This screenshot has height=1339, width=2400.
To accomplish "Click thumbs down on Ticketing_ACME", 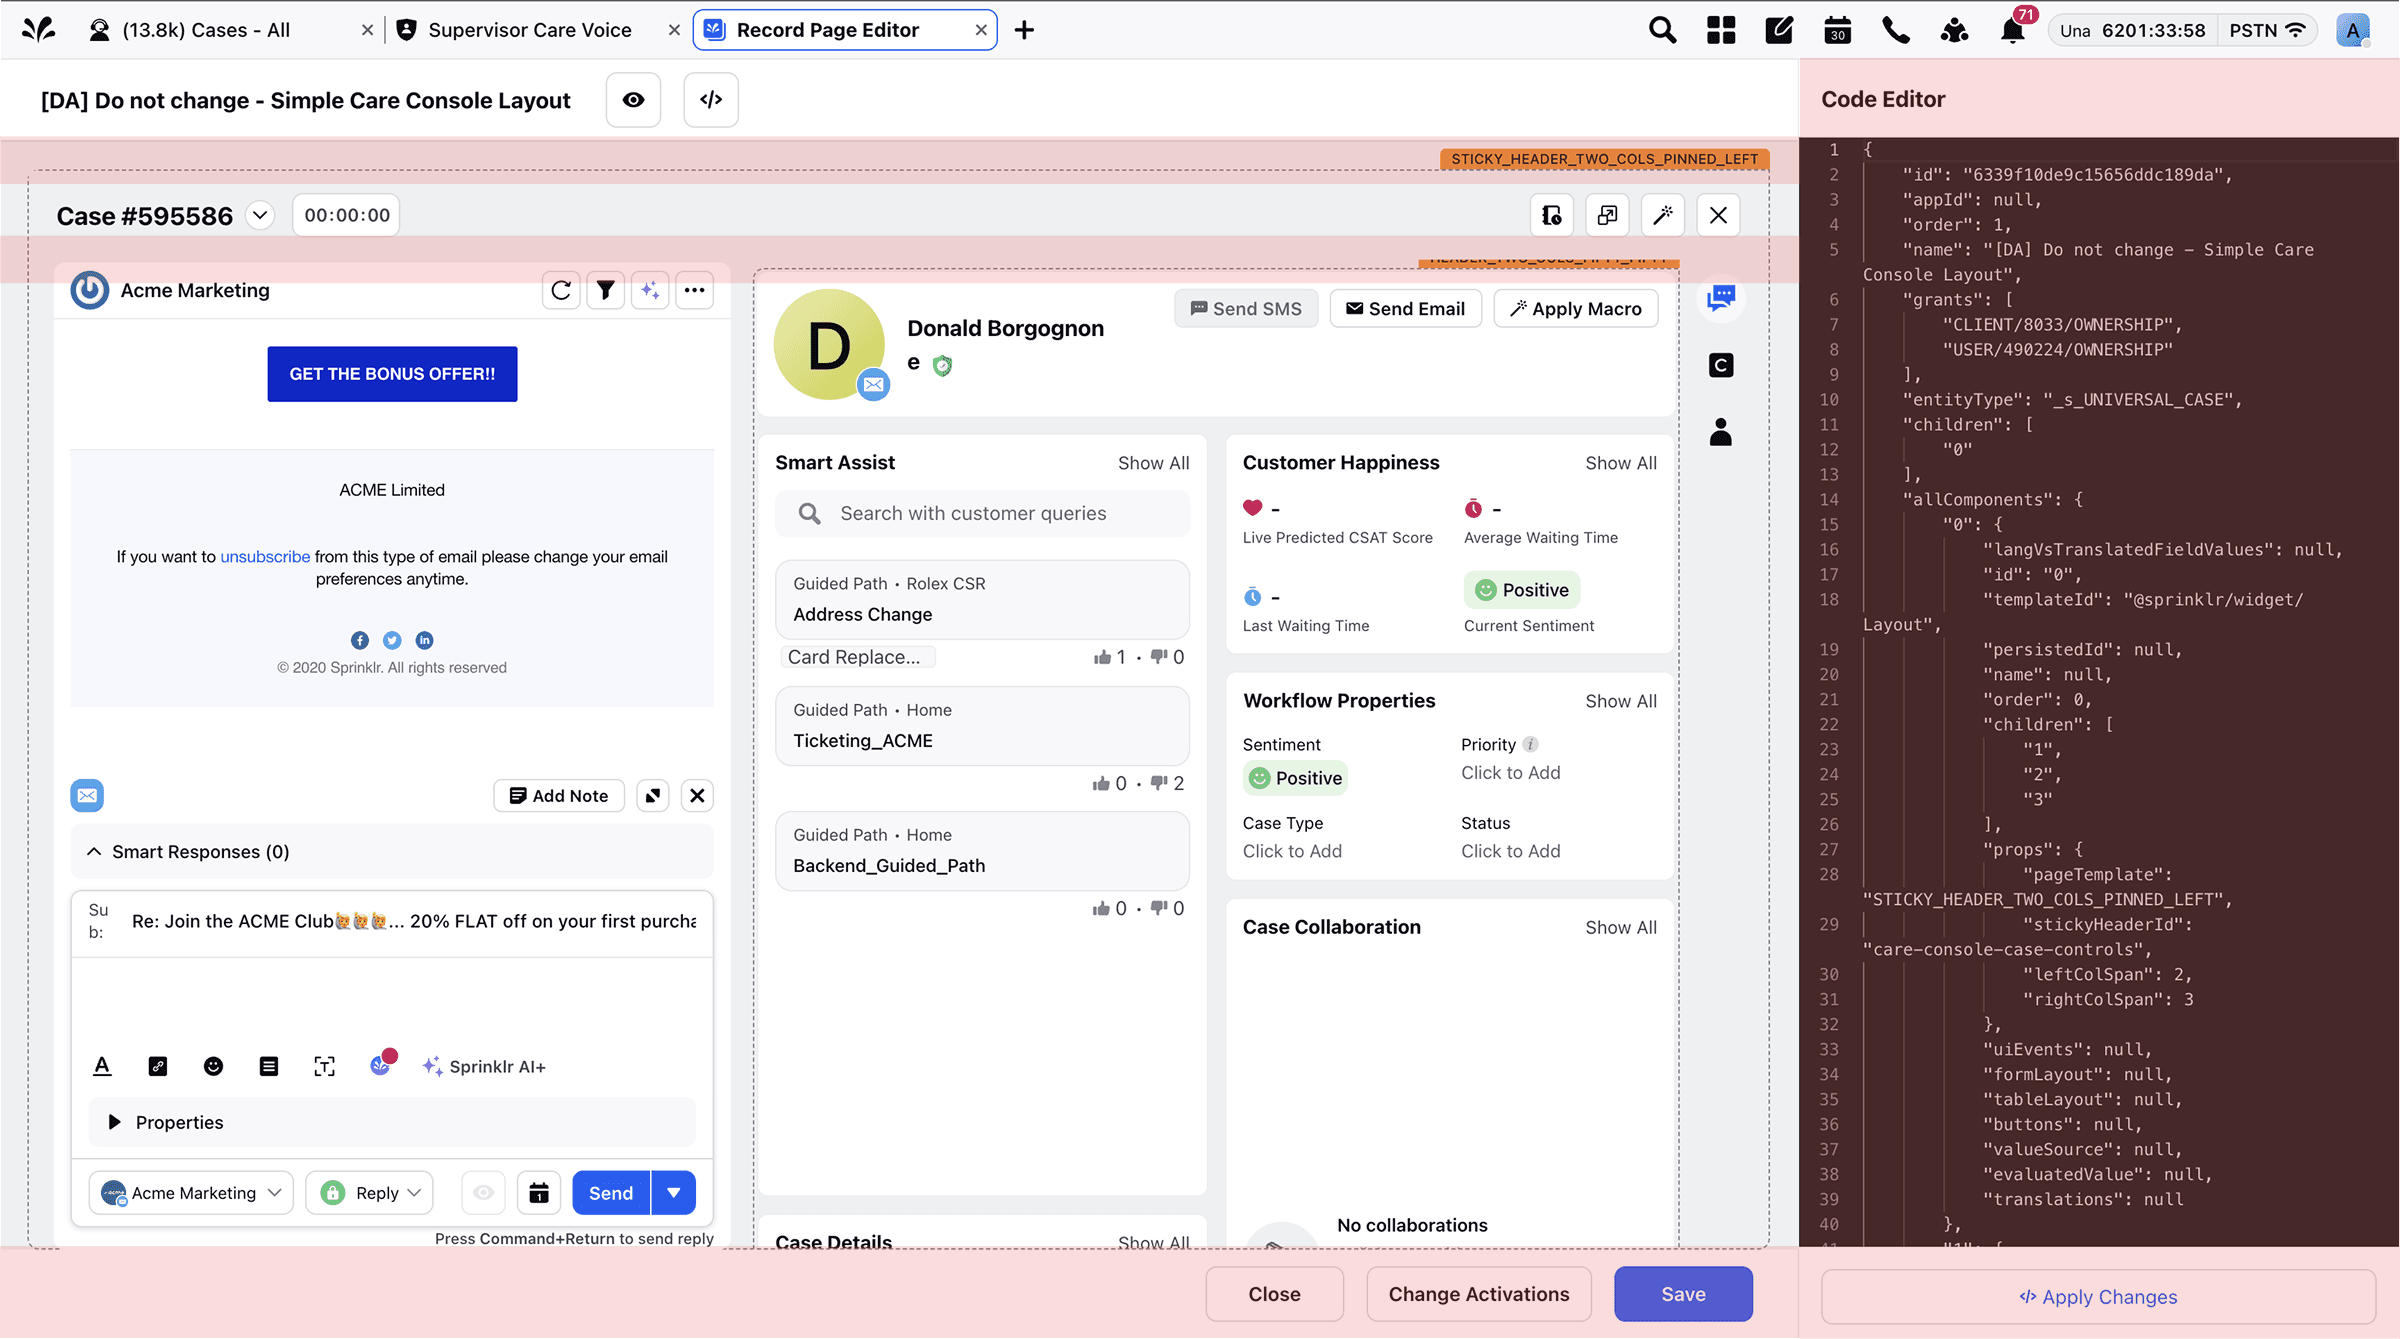I will coord(1158,783).
